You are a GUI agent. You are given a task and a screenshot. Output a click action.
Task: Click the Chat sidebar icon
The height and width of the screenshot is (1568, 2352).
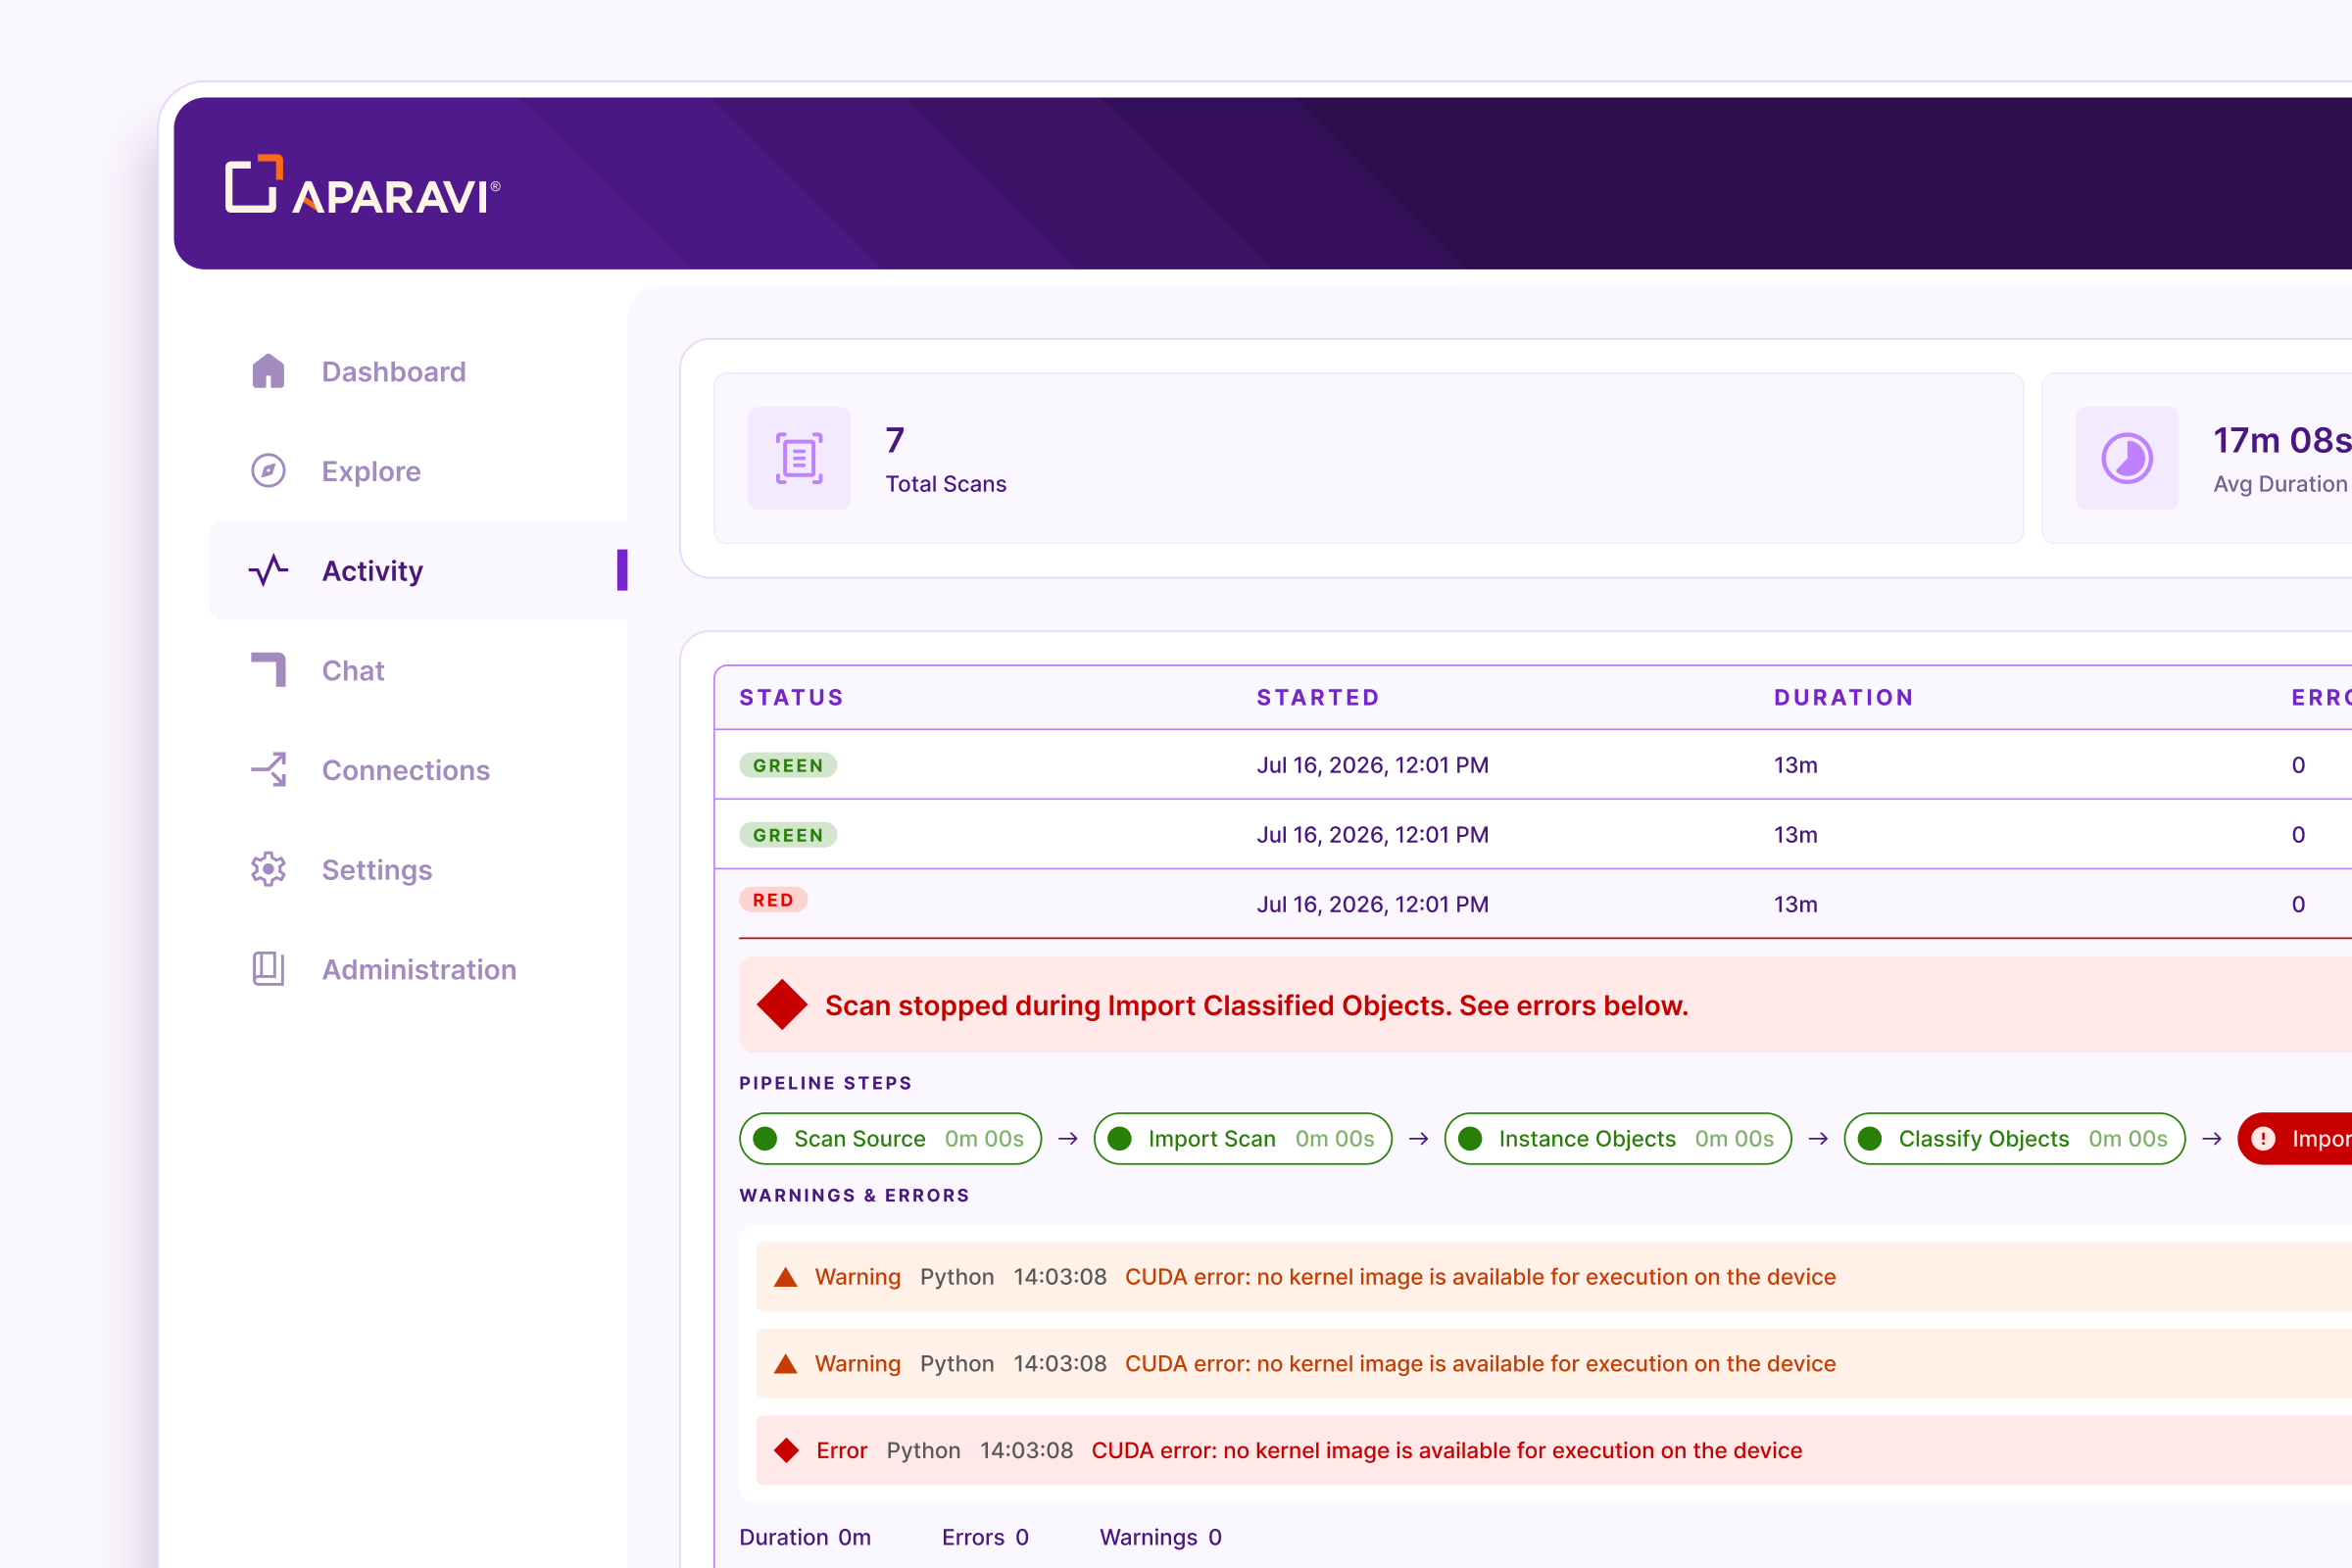point(268,670)
